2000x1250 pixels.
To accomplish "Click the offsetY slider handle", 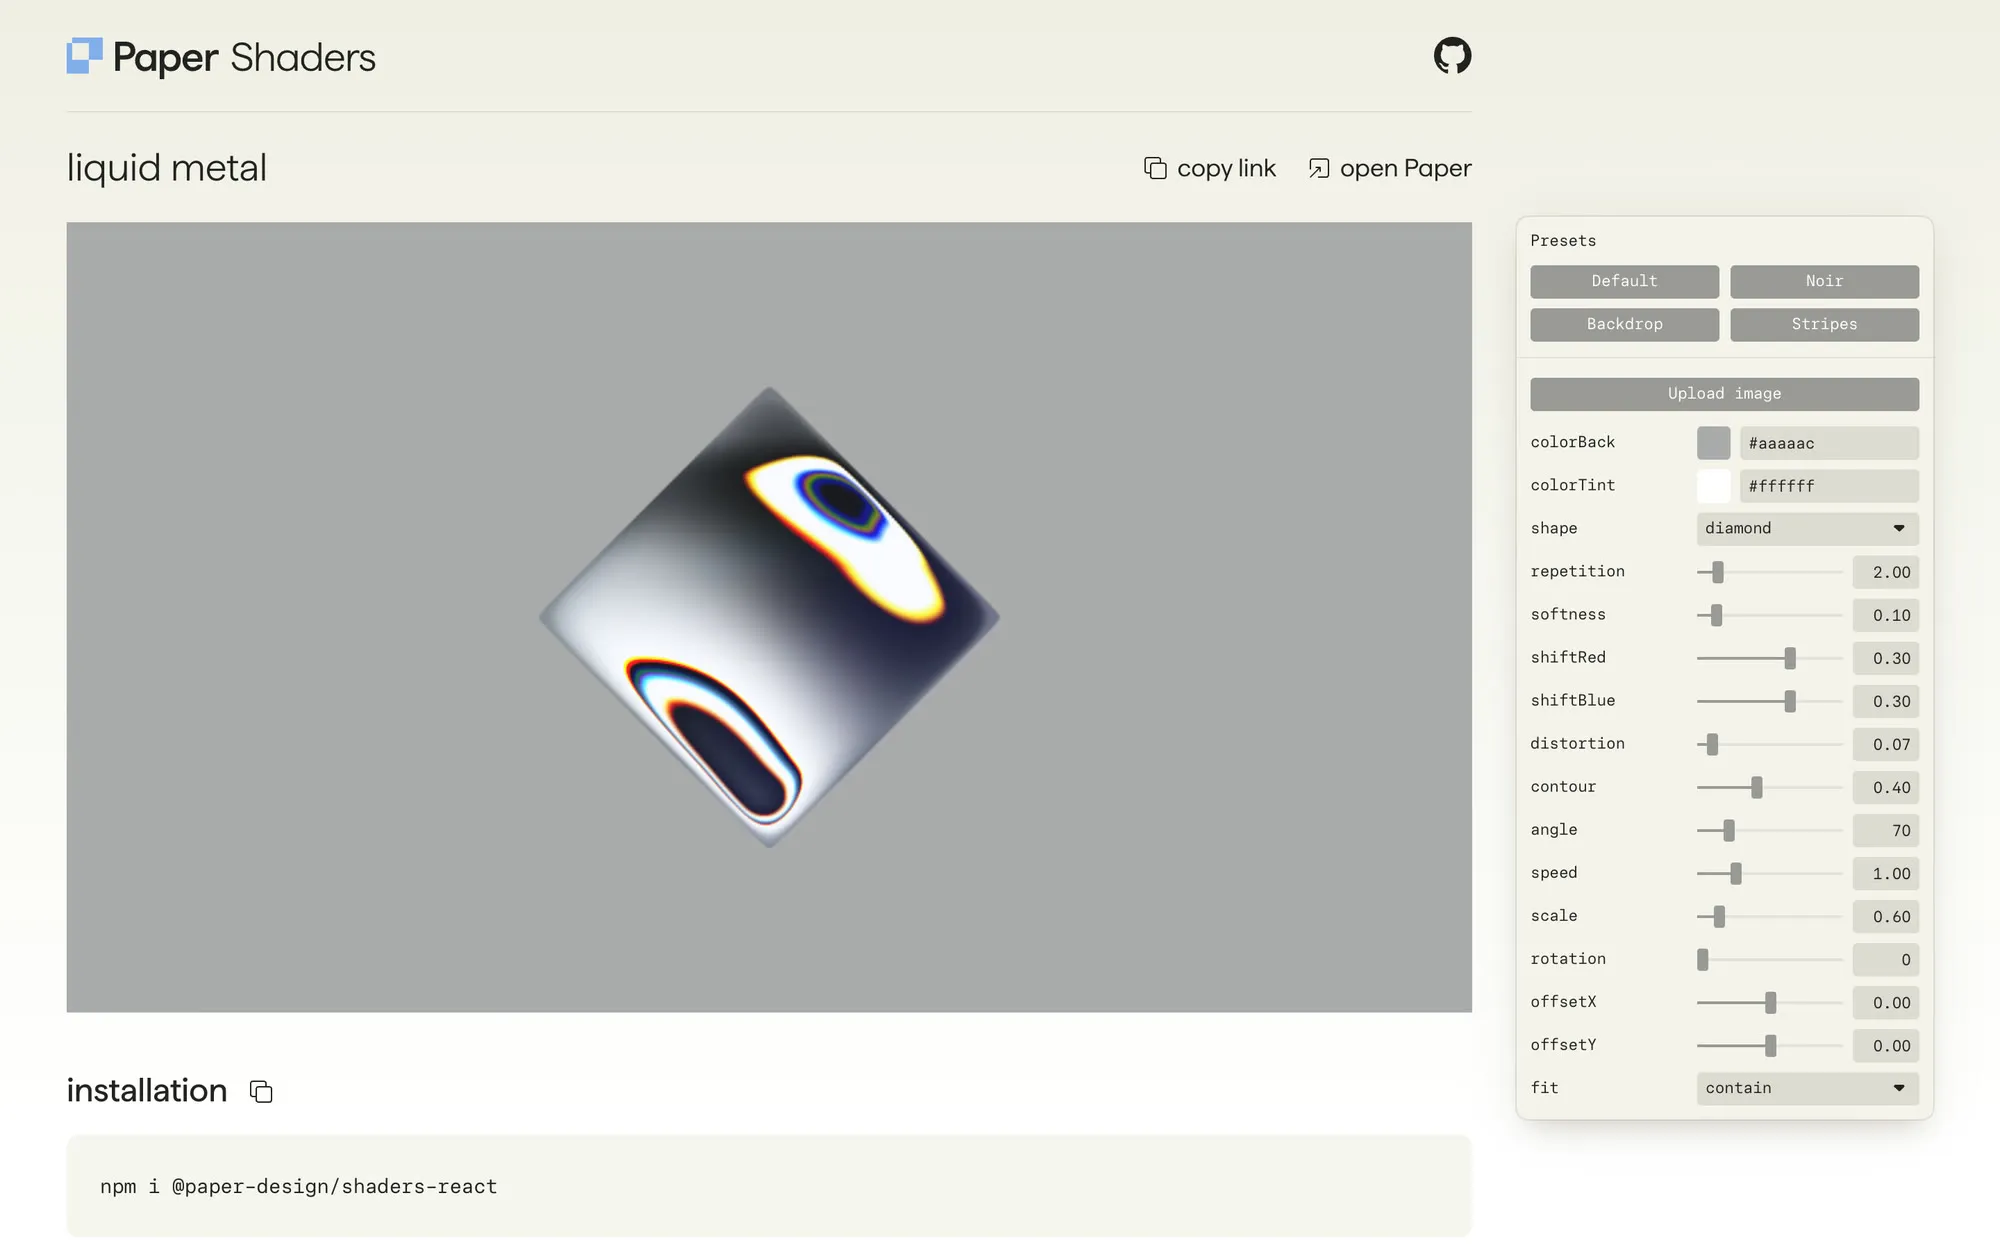I will 1770,1045.
